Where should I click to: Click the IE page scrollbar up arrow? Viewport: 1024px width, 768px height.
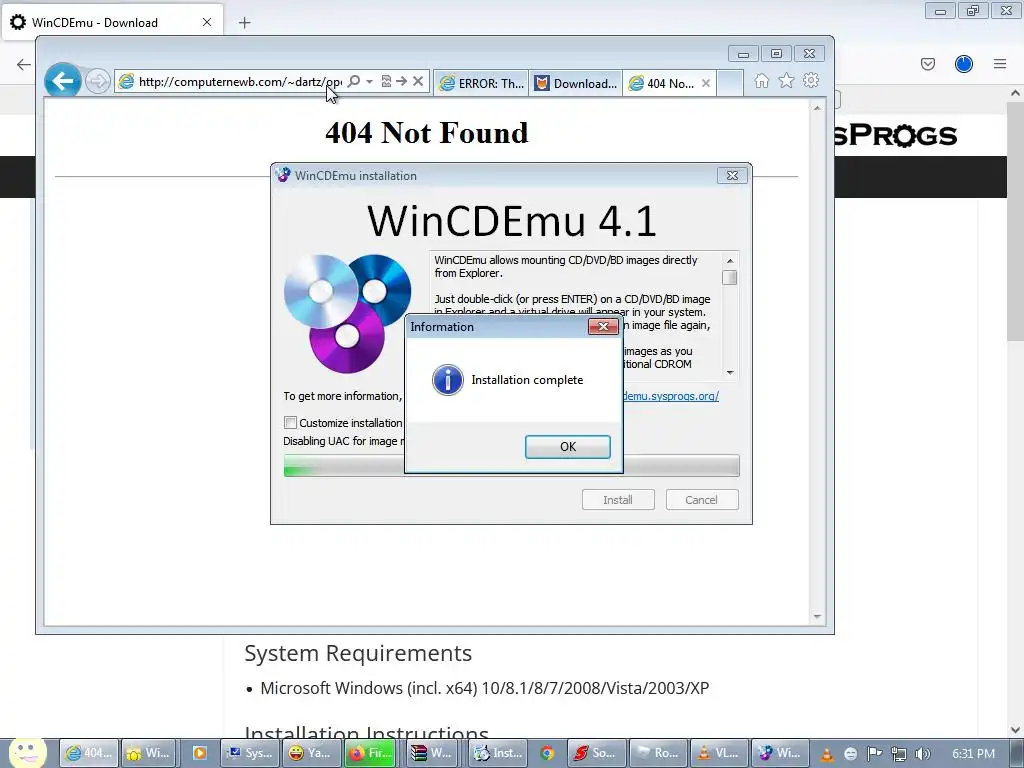point(817,108)
